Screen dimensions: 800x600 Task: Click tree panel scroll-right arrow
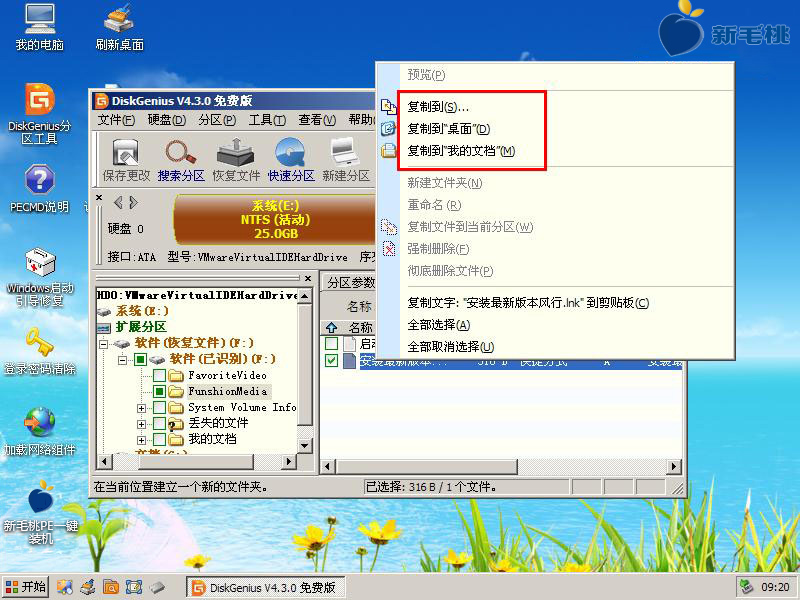click(289, 462)
